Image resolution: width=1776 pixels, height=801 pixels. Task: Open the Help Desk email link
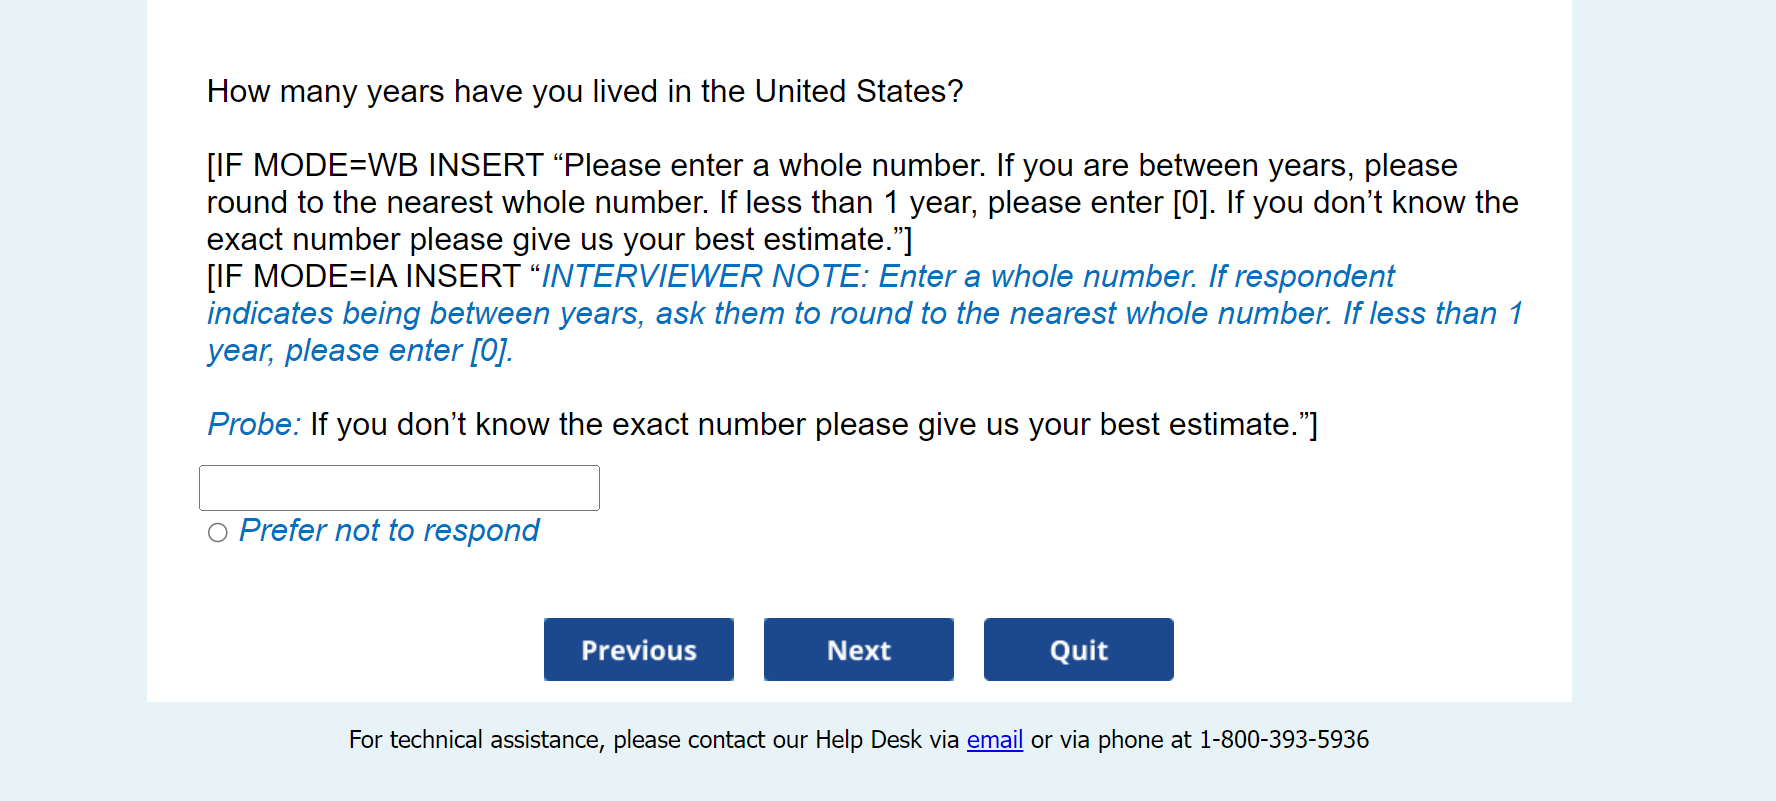(x=994, y=740)
